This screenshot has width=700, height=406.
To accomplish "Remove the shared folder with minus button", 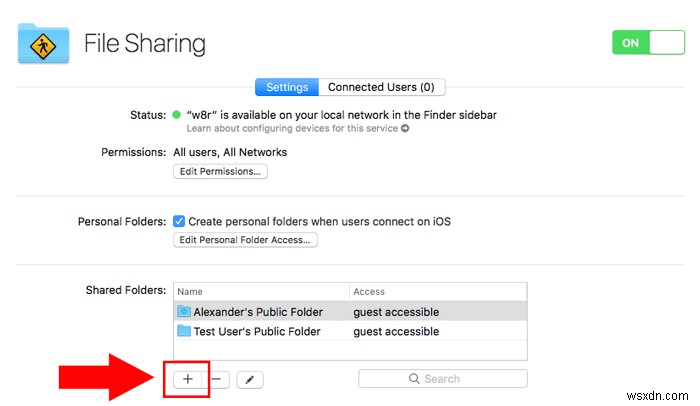I will pos(219,379).
